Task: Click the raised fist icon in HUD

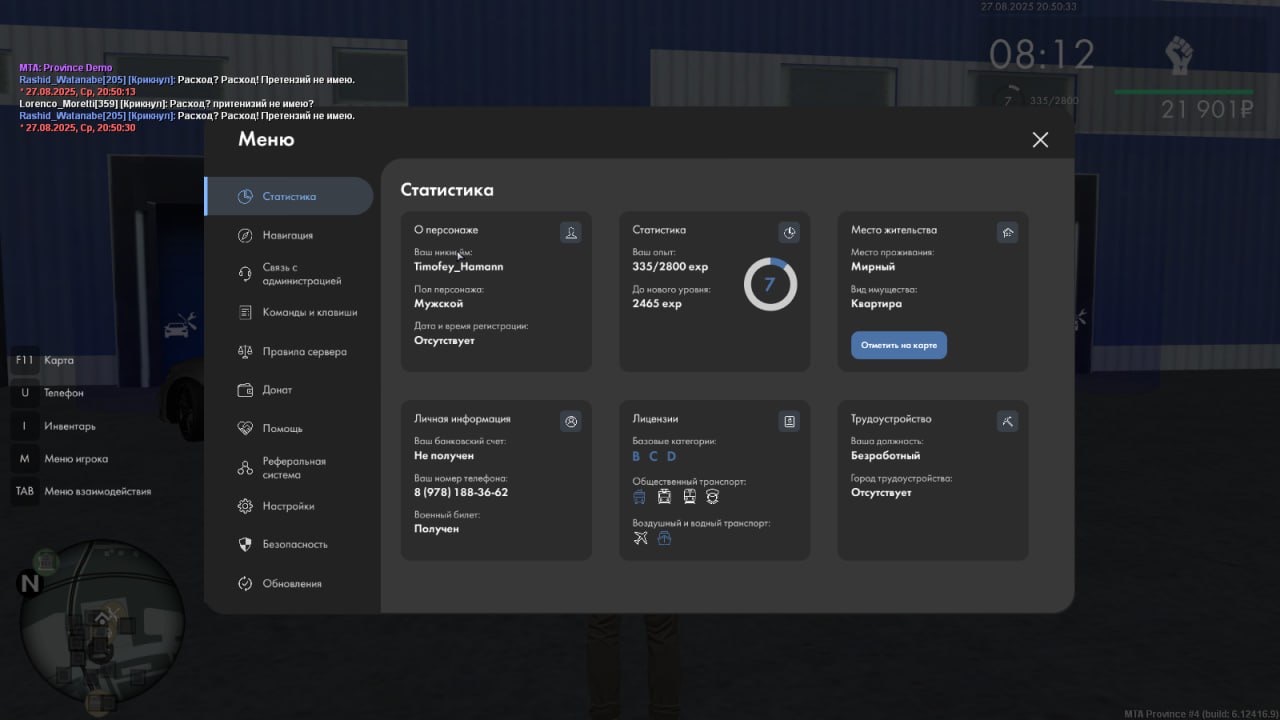Action: click(1180, 56)
